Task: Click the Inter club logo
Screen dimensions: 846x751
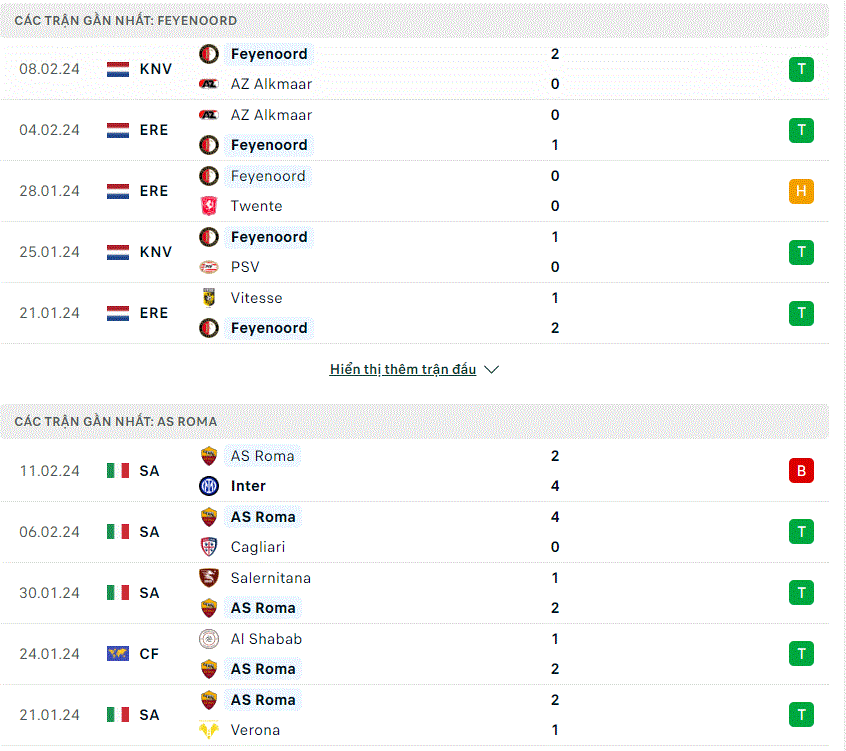Action: [209, 486]
